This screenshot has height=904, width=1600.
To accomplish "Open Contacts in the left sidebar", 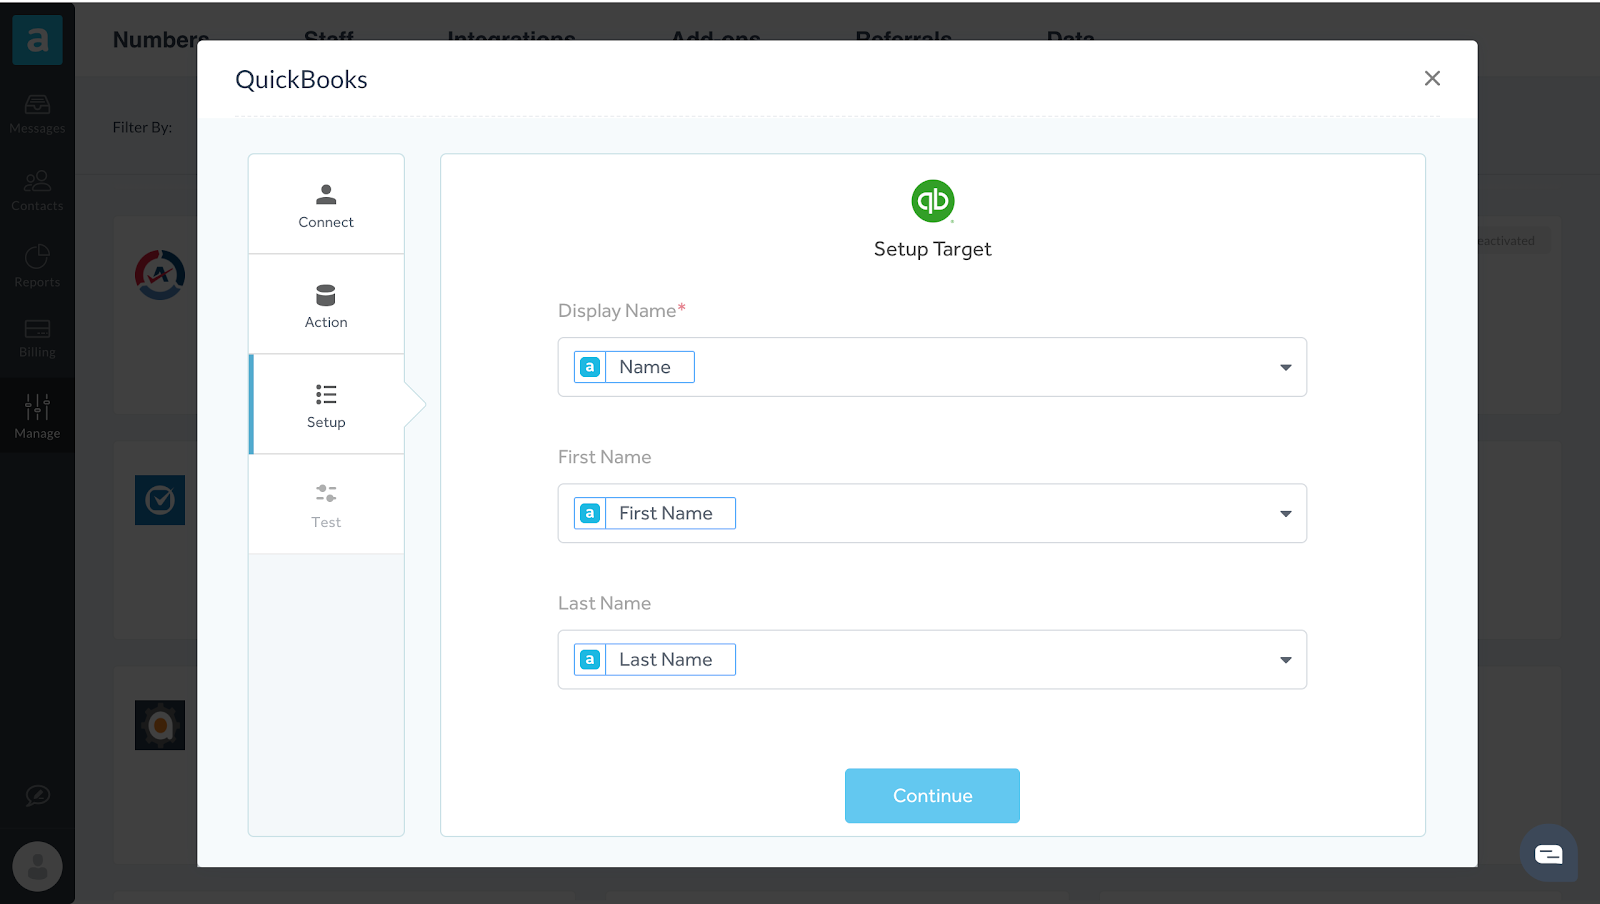I will (37, 191).
